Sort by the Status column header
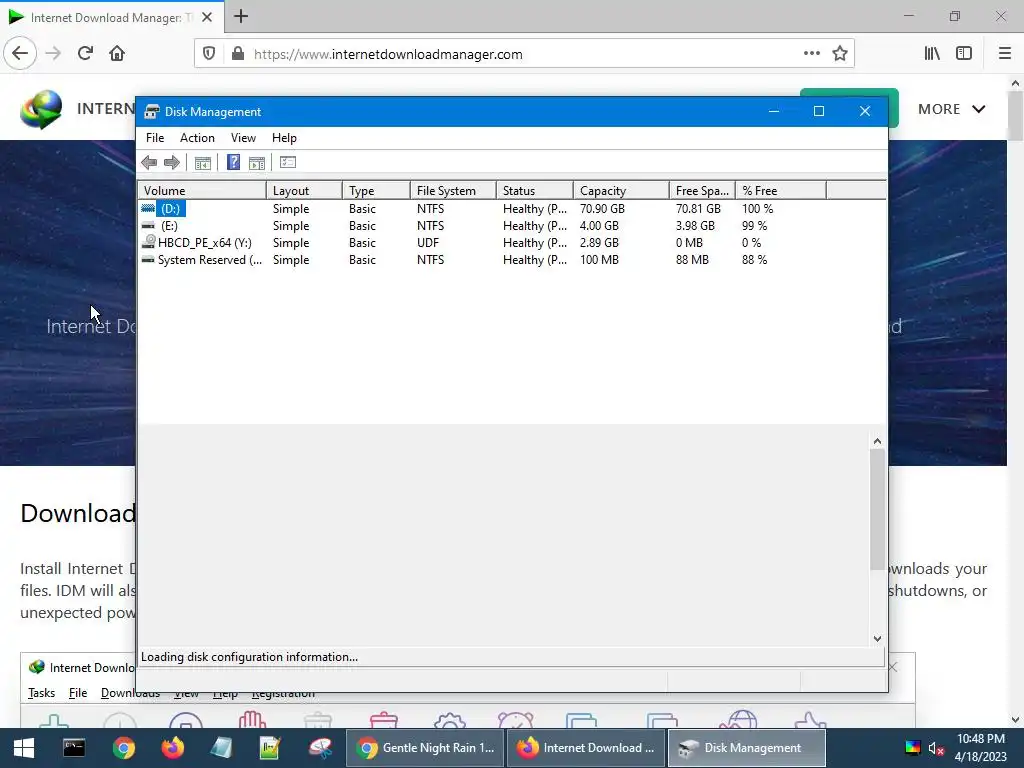This screenshot has height=768, width=1024. (535, 191)
